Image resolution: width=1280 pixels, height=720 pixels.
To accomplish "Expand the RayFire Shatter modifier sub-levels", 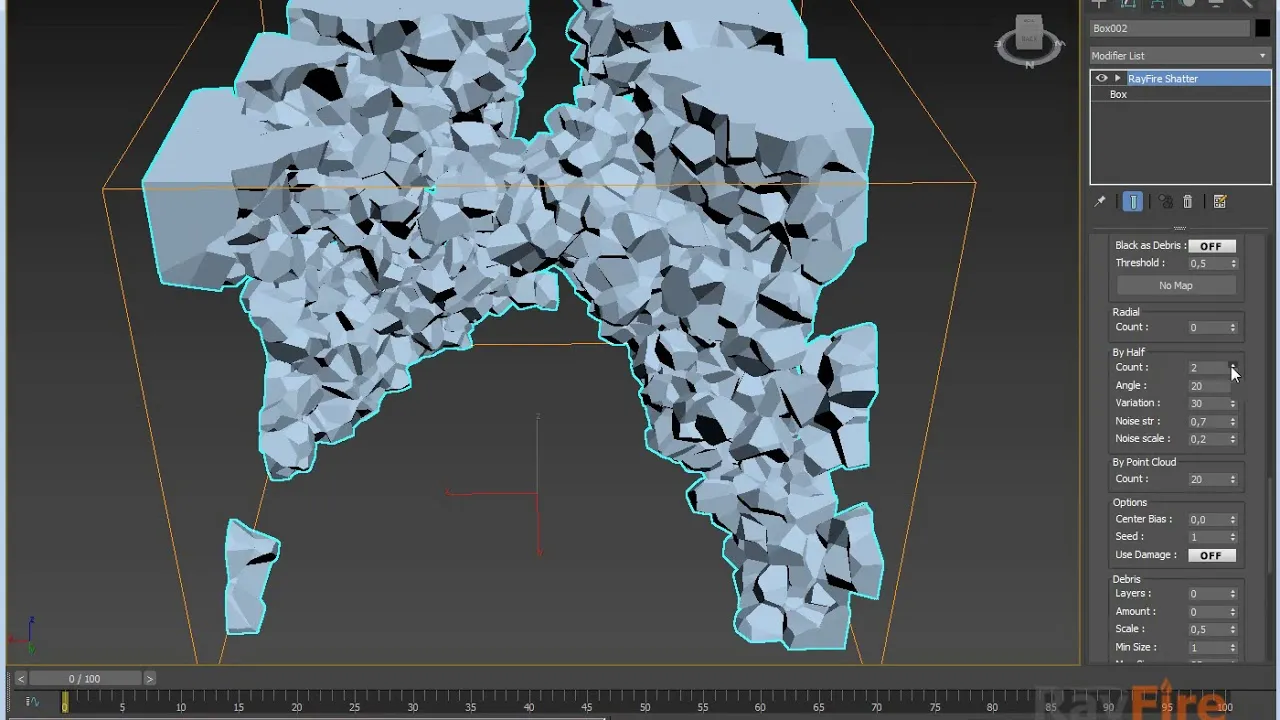I will pos(1117,79).
